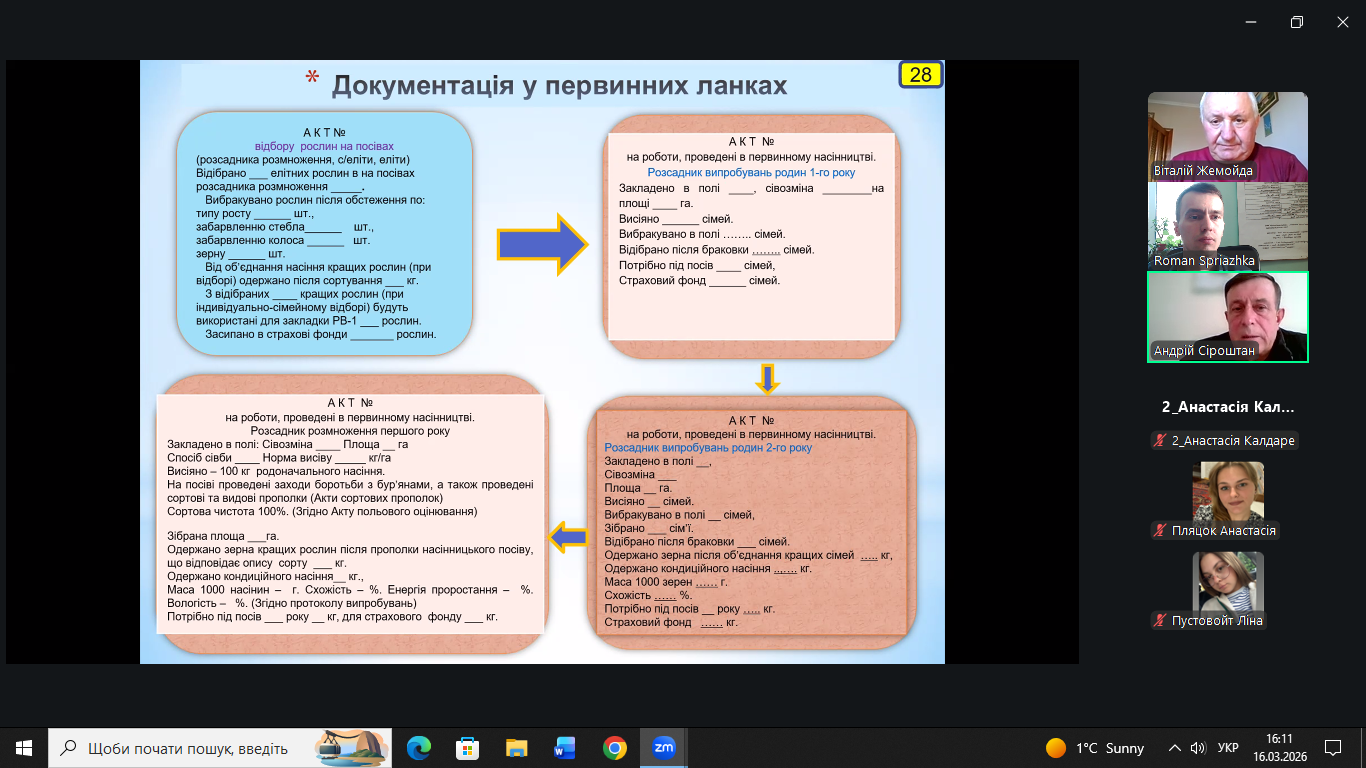Image resolution: width=1366 pixels, height=768 pixels.
Task: Click the name label 'Віталій Жемойда'
Action: pyautogui.click(x=1203, y=171)
